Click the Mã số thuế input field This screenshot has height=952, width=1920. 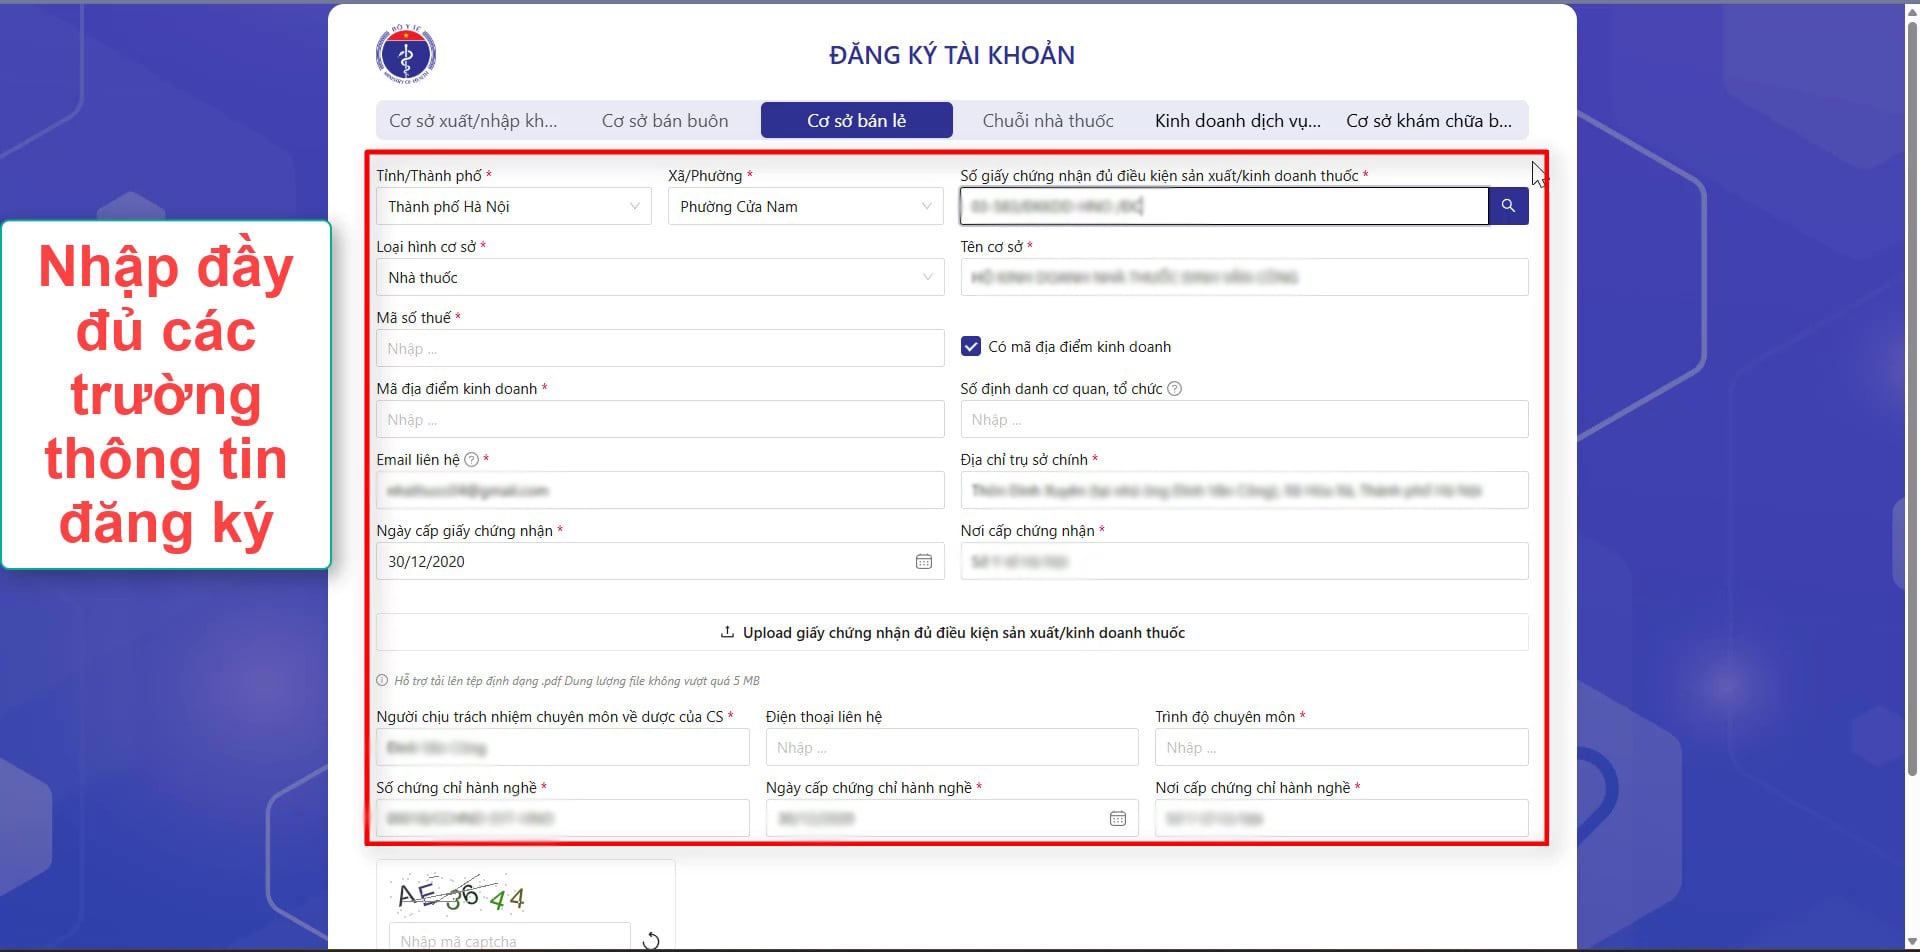coord(660,349)
